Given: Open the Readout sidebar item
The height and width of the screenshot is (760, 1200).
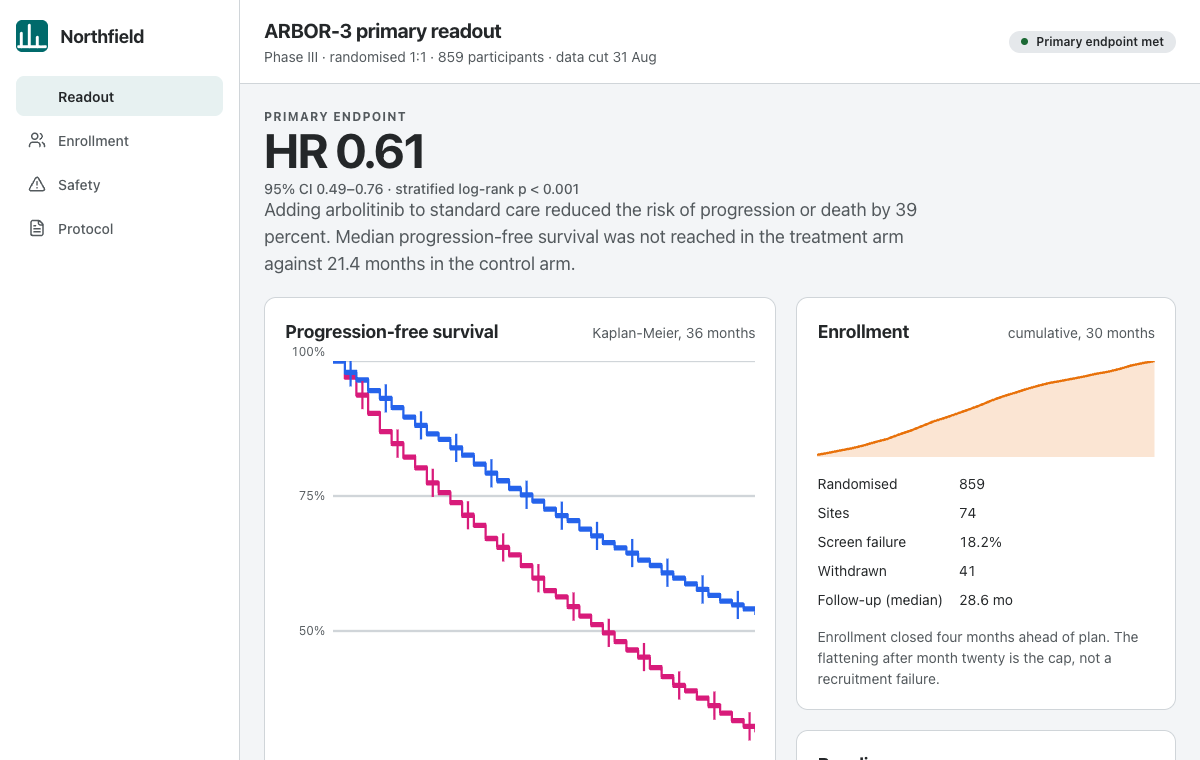Looking at the screenshot, I should click(119, 96).
